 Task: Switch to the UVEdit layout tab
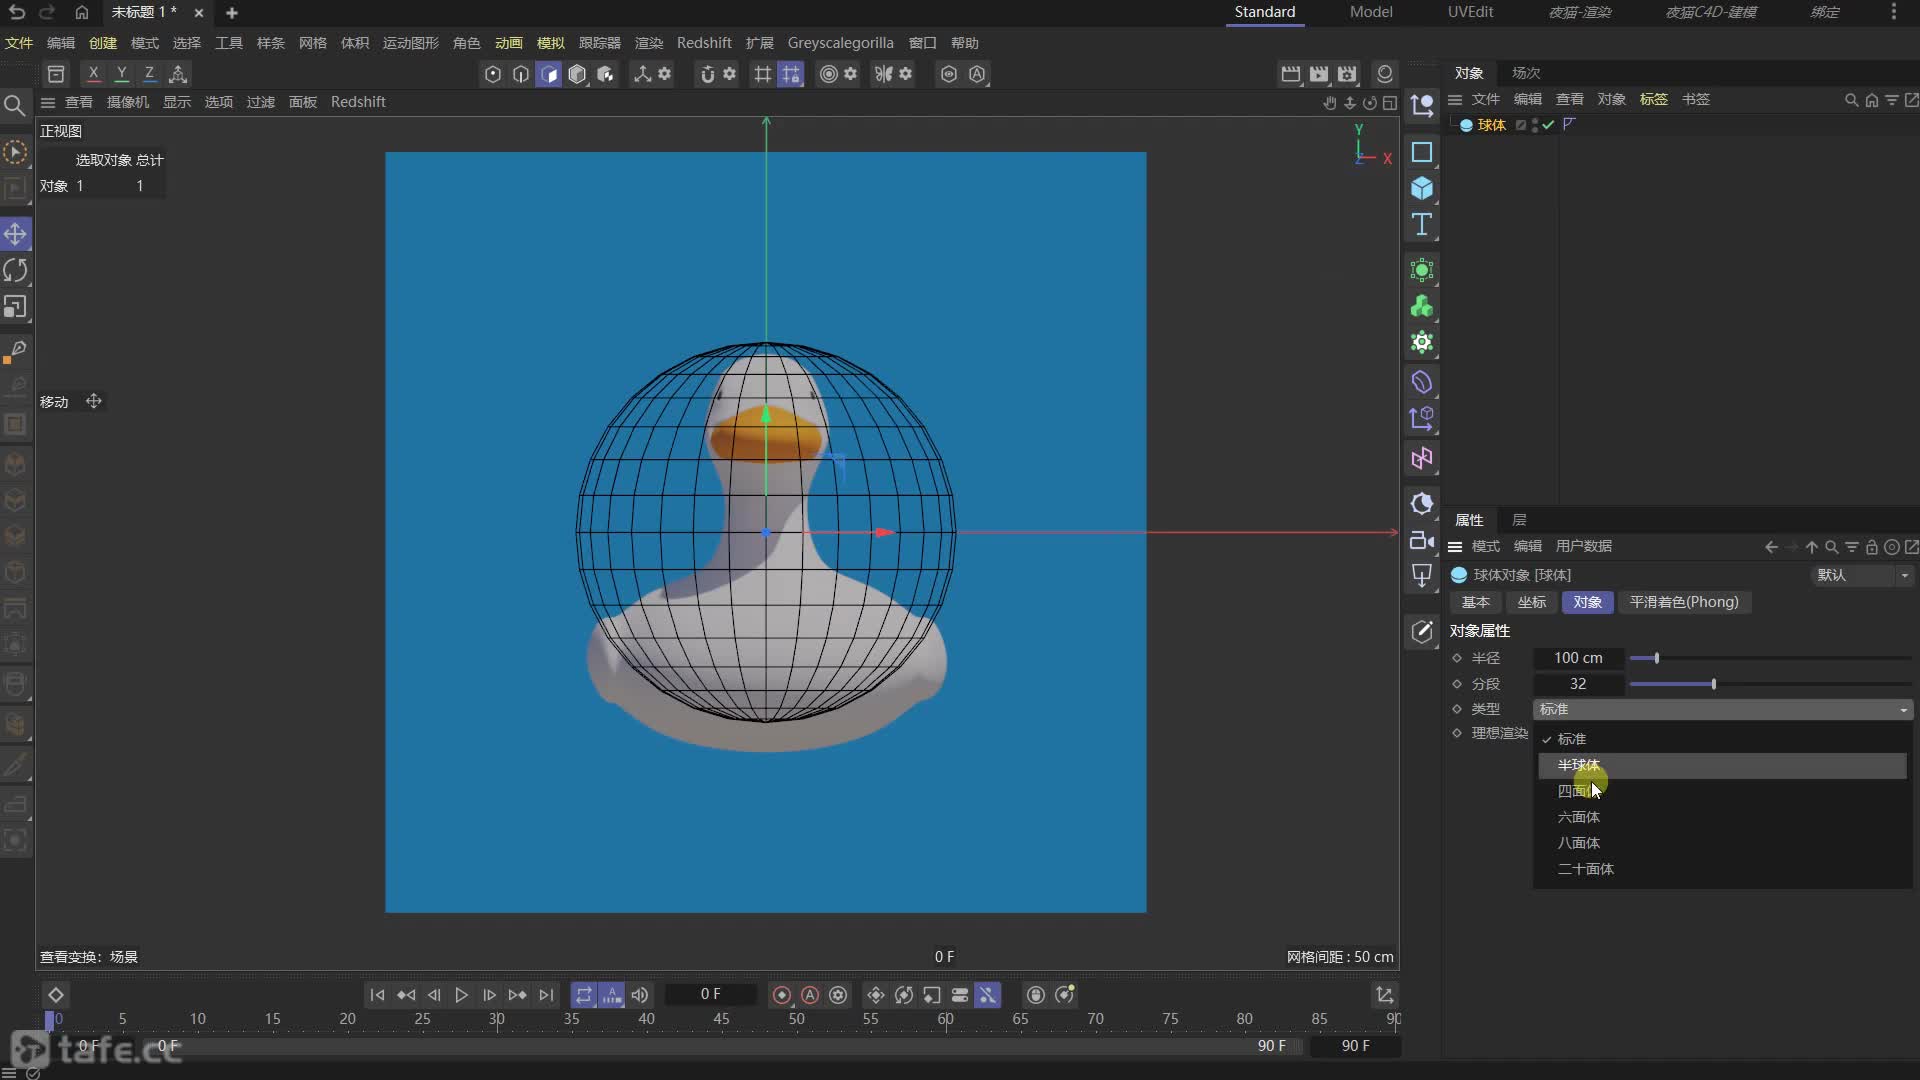point(1470,12)
